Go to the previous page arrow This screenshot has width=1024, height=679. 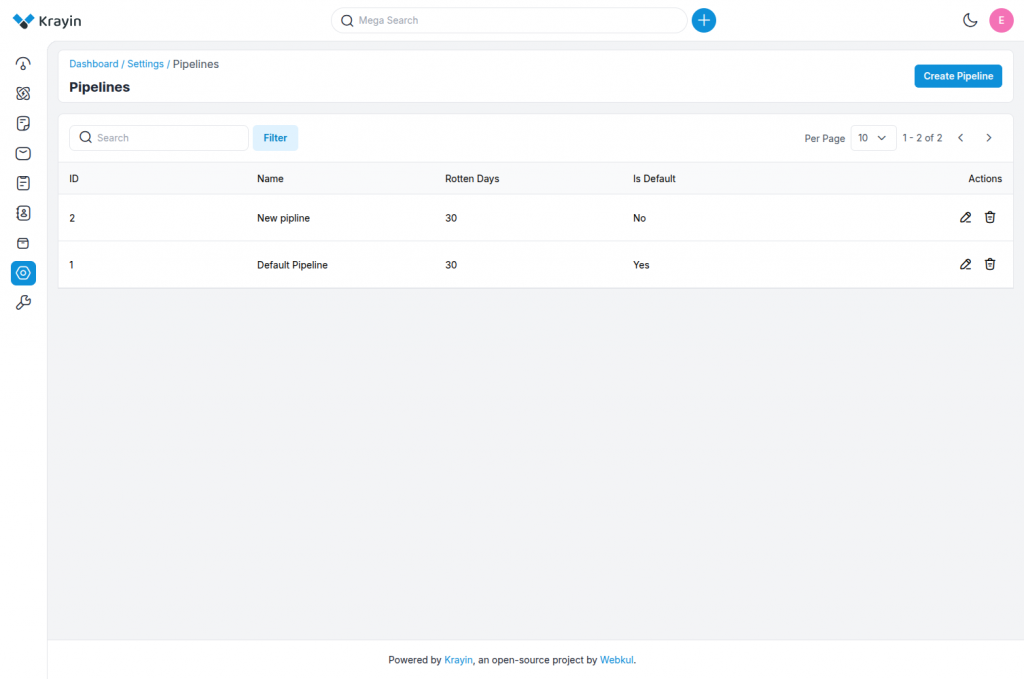tap(961, 138)
